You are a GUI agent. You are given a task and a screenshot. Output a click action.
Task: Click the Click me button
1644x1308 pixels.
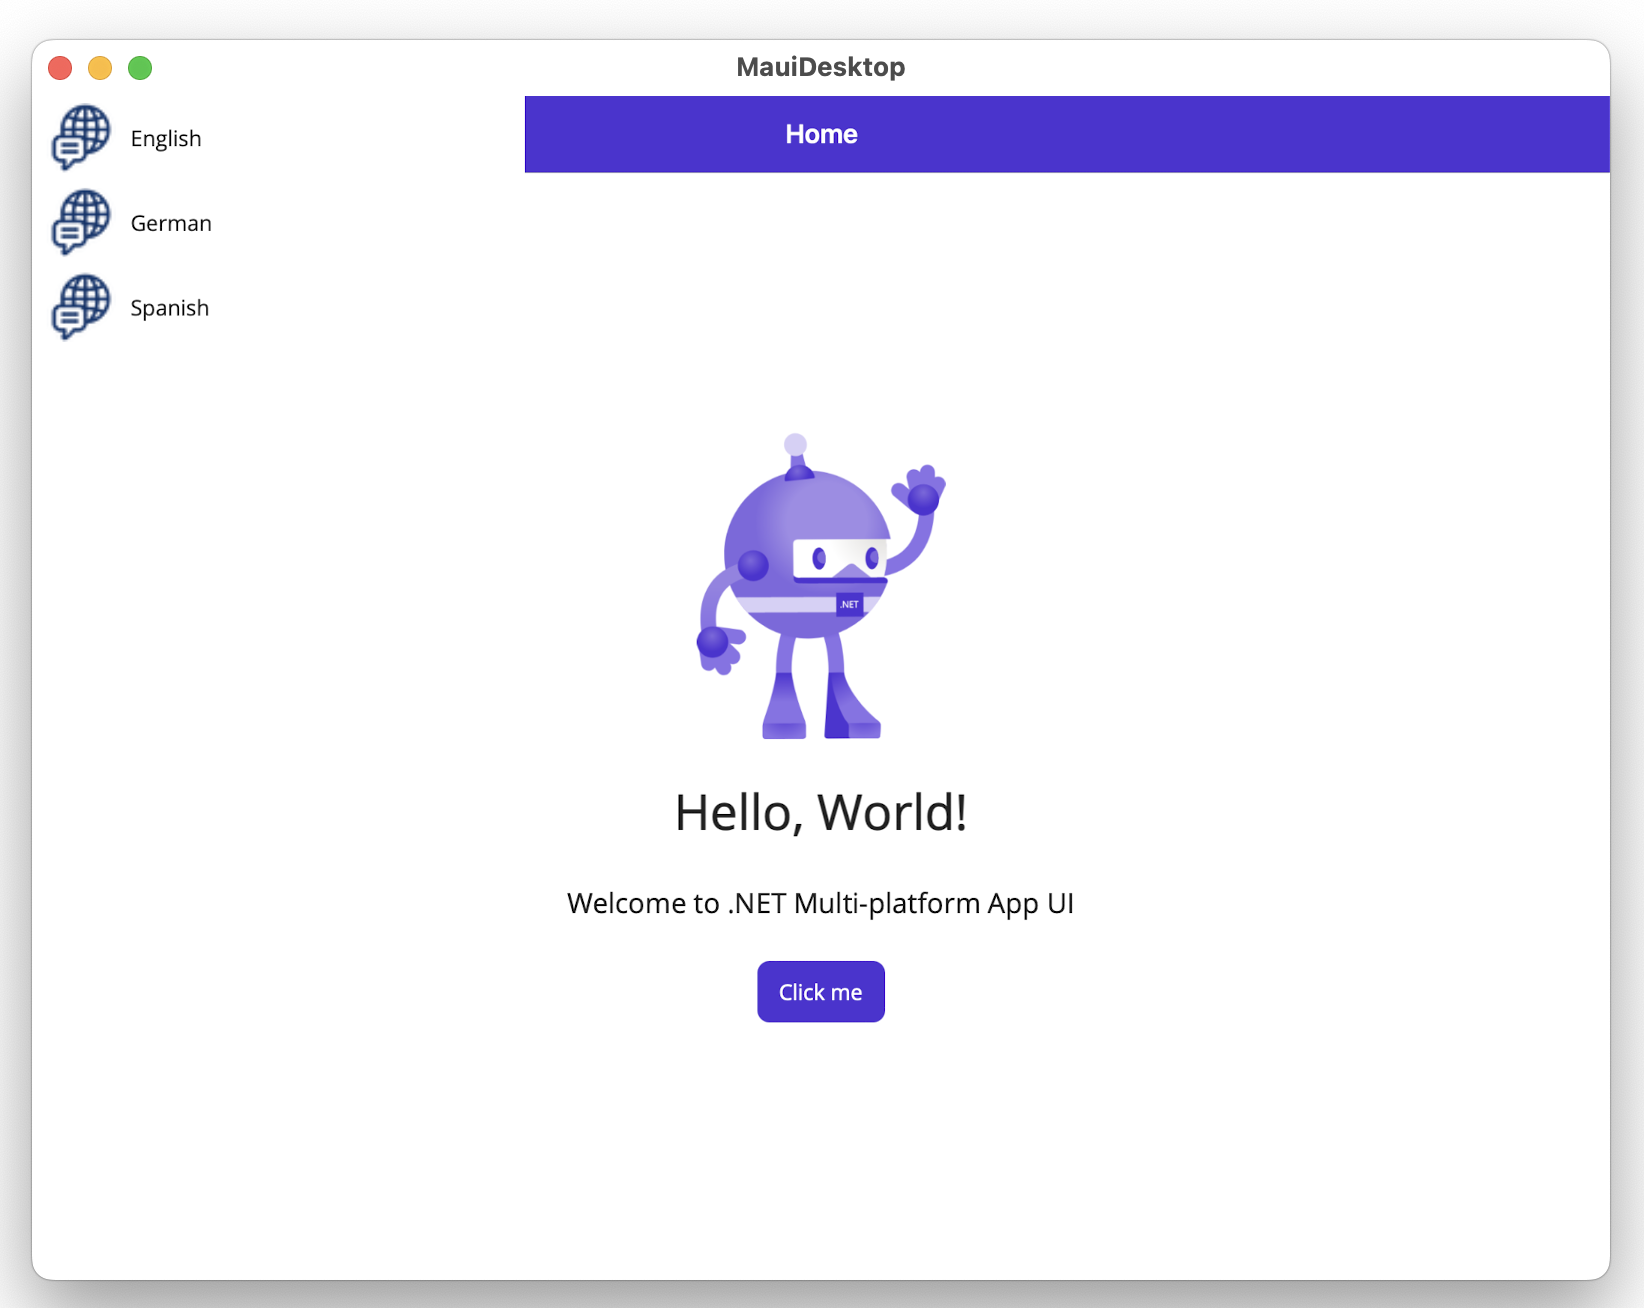click(821, 992)
